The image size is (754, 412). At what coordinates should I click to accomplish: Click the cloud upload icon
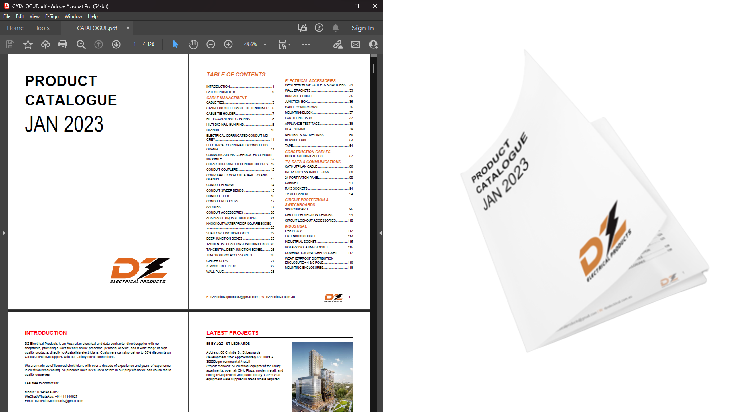[45, 45]
